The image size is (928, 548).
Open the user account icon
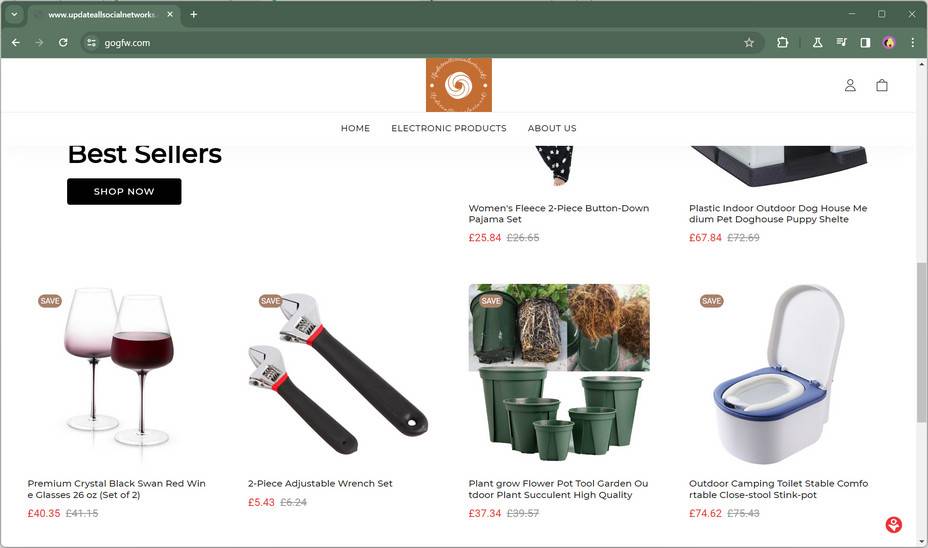(850, 85)
